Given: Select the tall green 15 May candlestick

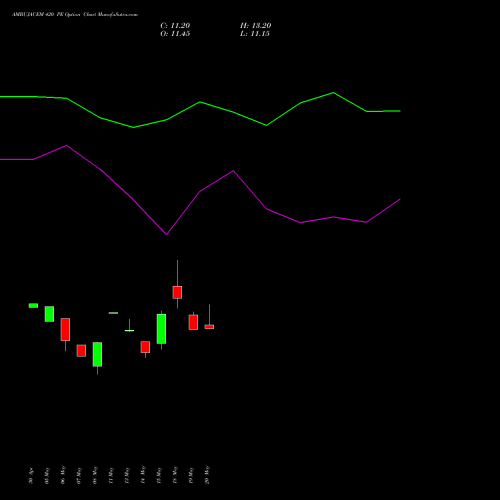Looking at the screenshot, I should (161, 329).
